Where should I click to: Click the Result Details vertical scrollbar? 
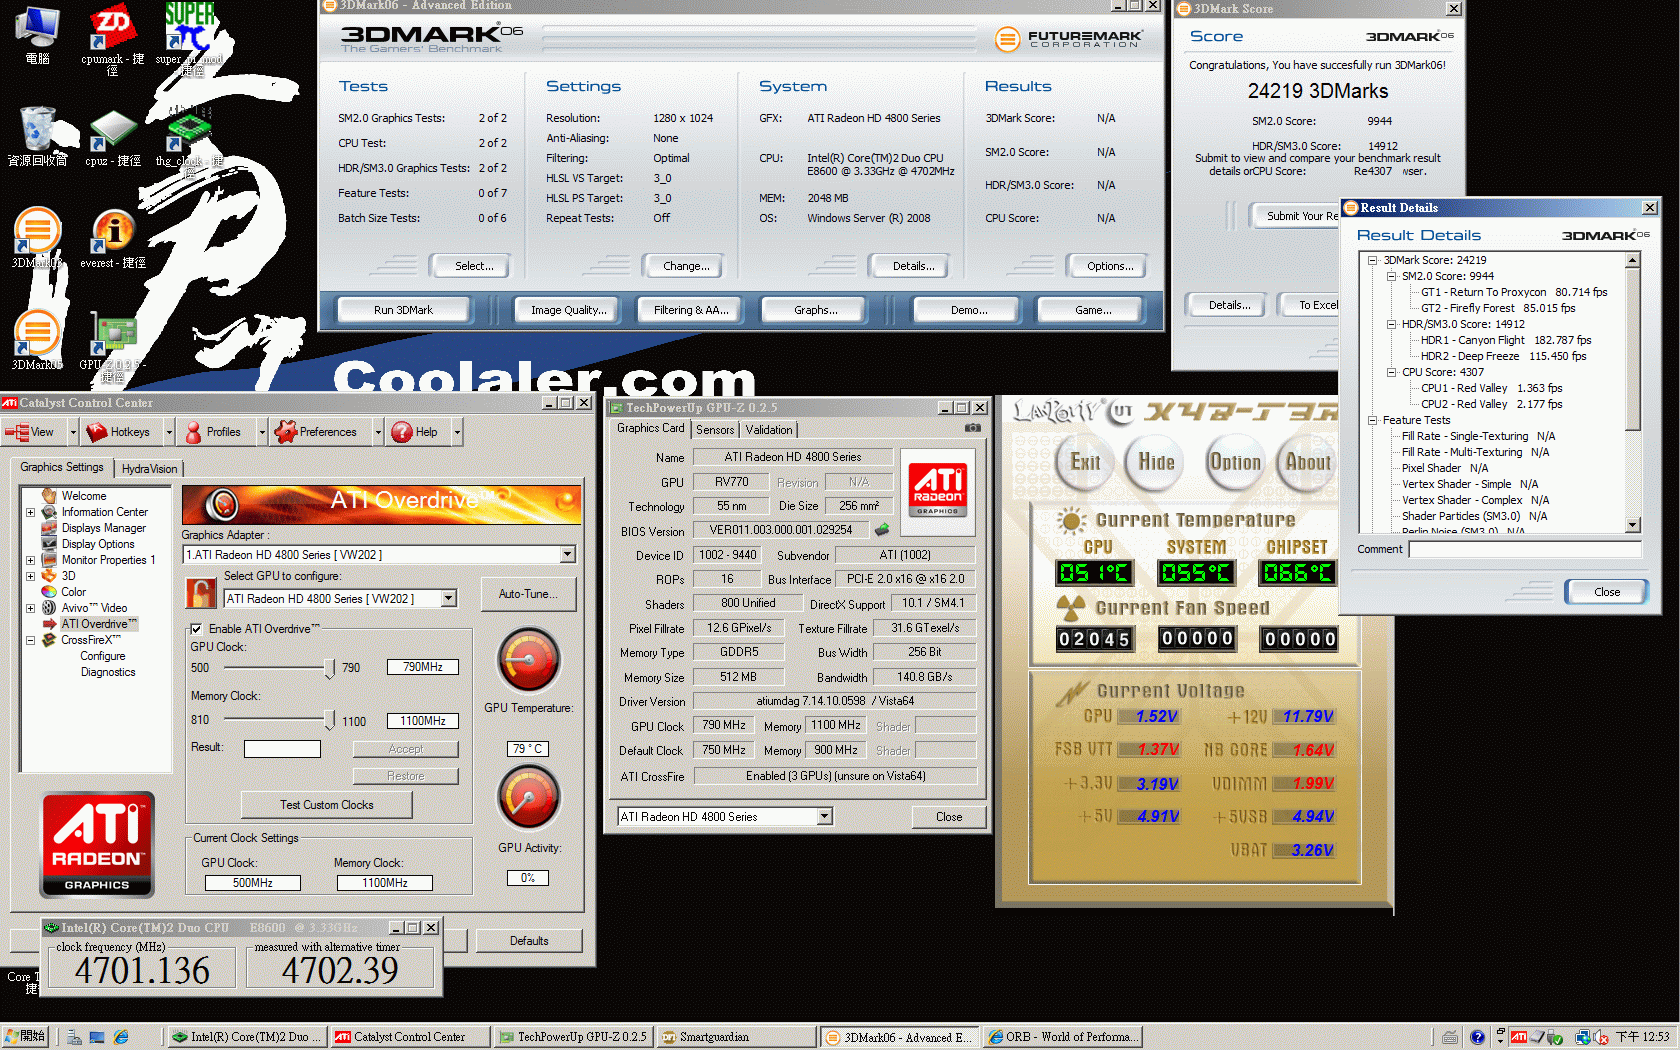tap(1633, 393)
